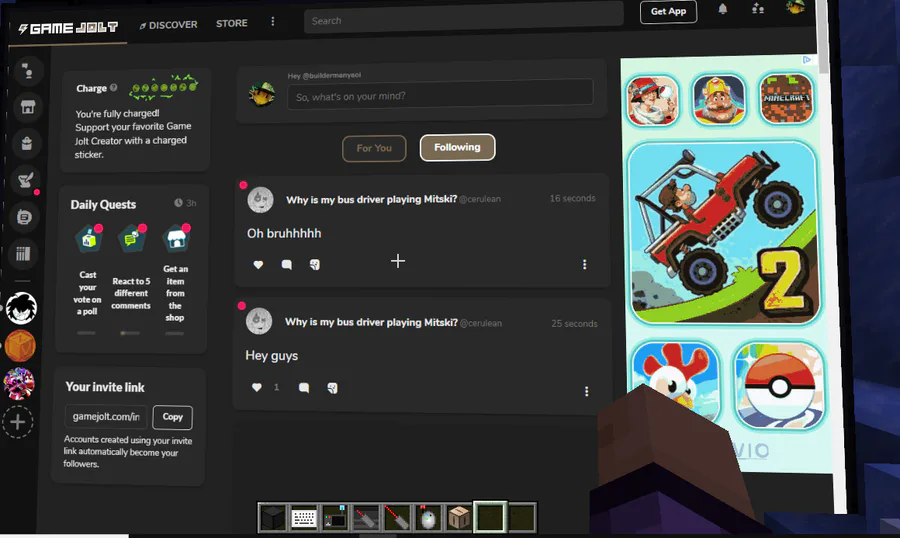This screenshot has width=900, height=538.
Task: Switch to the Following feed
Action: [x=457, y=147]
